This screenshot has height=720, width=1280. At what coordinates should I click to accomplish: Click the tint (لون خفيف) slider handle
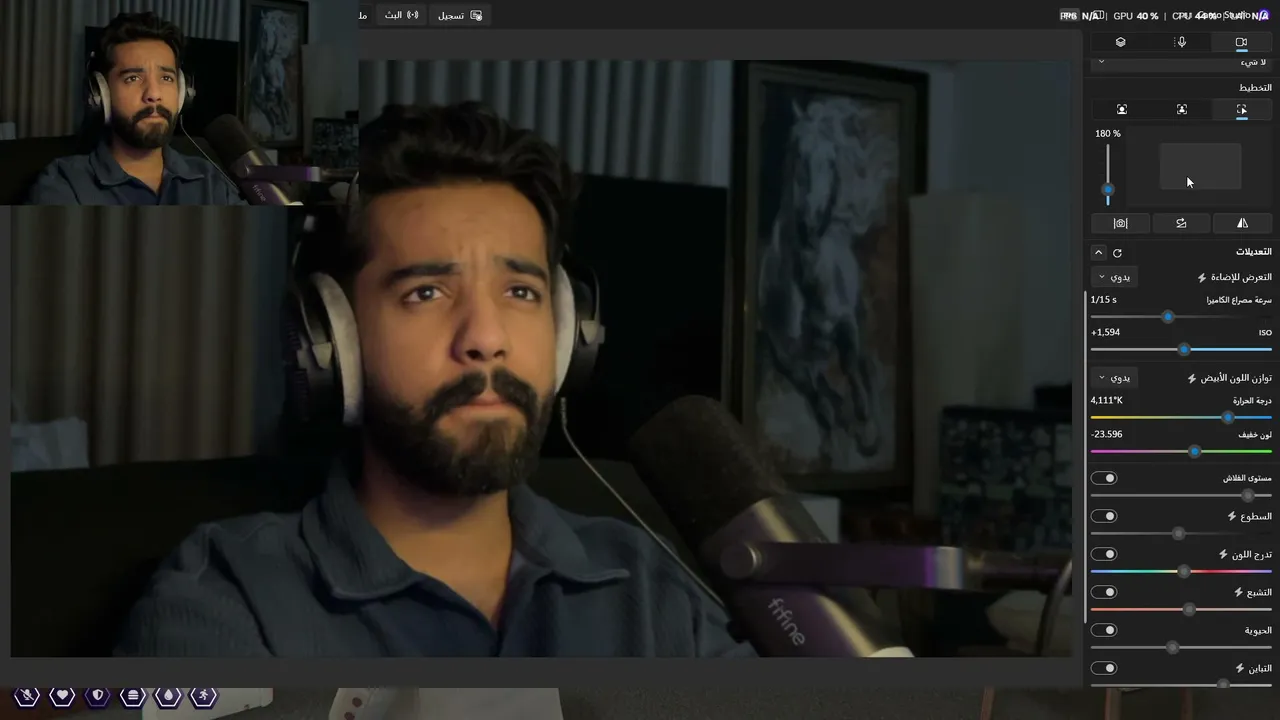1195,452
